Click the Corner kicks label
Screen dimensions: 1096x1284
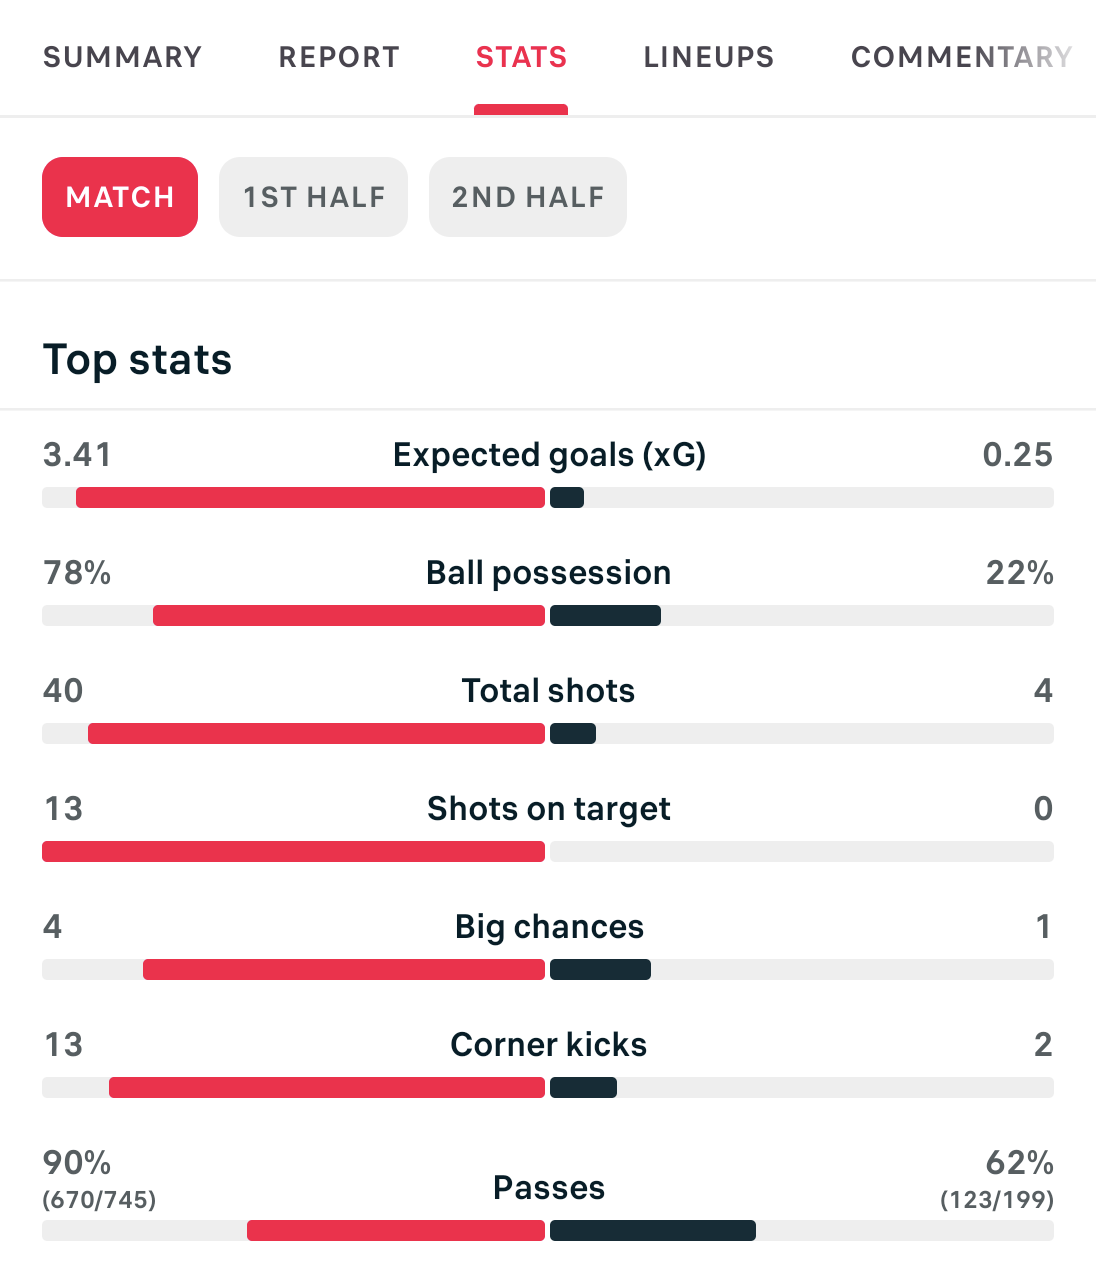[548, 1045]
